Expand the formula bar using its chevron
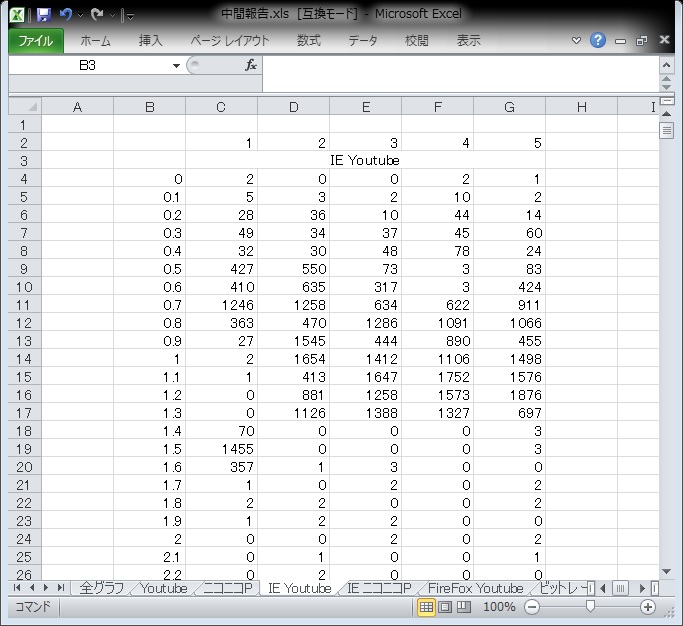The height and width of the screenshot is (626, 683). [x=666, y=65]
